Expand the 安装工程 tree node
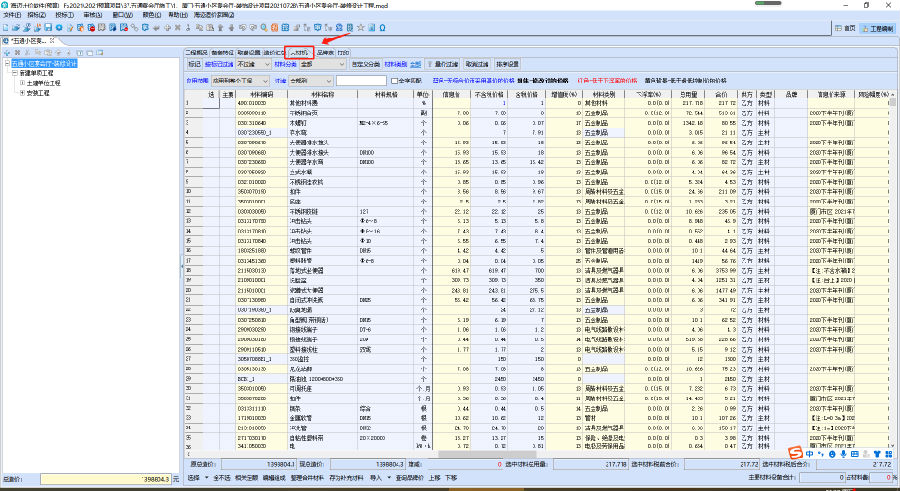 coord(22,92)
